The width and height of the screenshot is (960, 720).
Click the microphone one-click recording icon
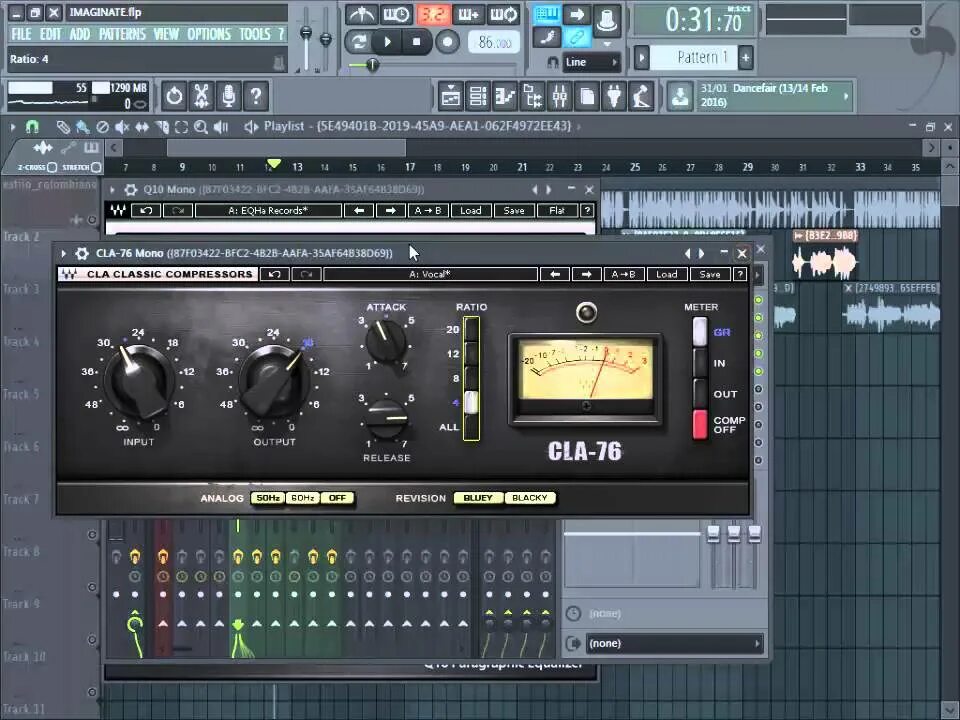(x=228, y=96)
